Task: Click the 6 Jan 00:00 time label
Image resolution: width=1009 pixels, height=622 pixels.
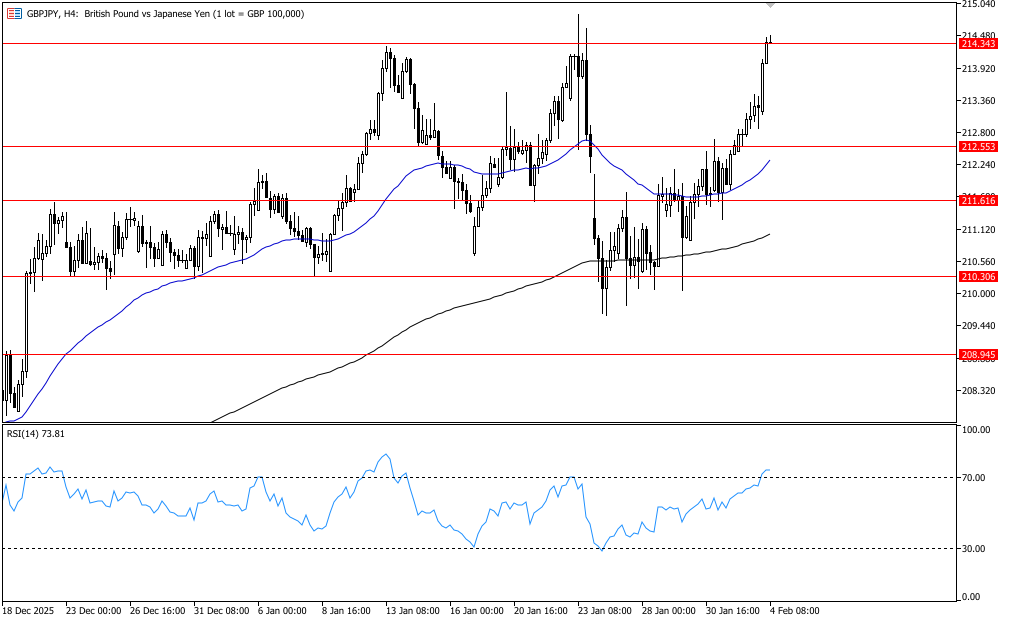Action: (x=282, y=610)
